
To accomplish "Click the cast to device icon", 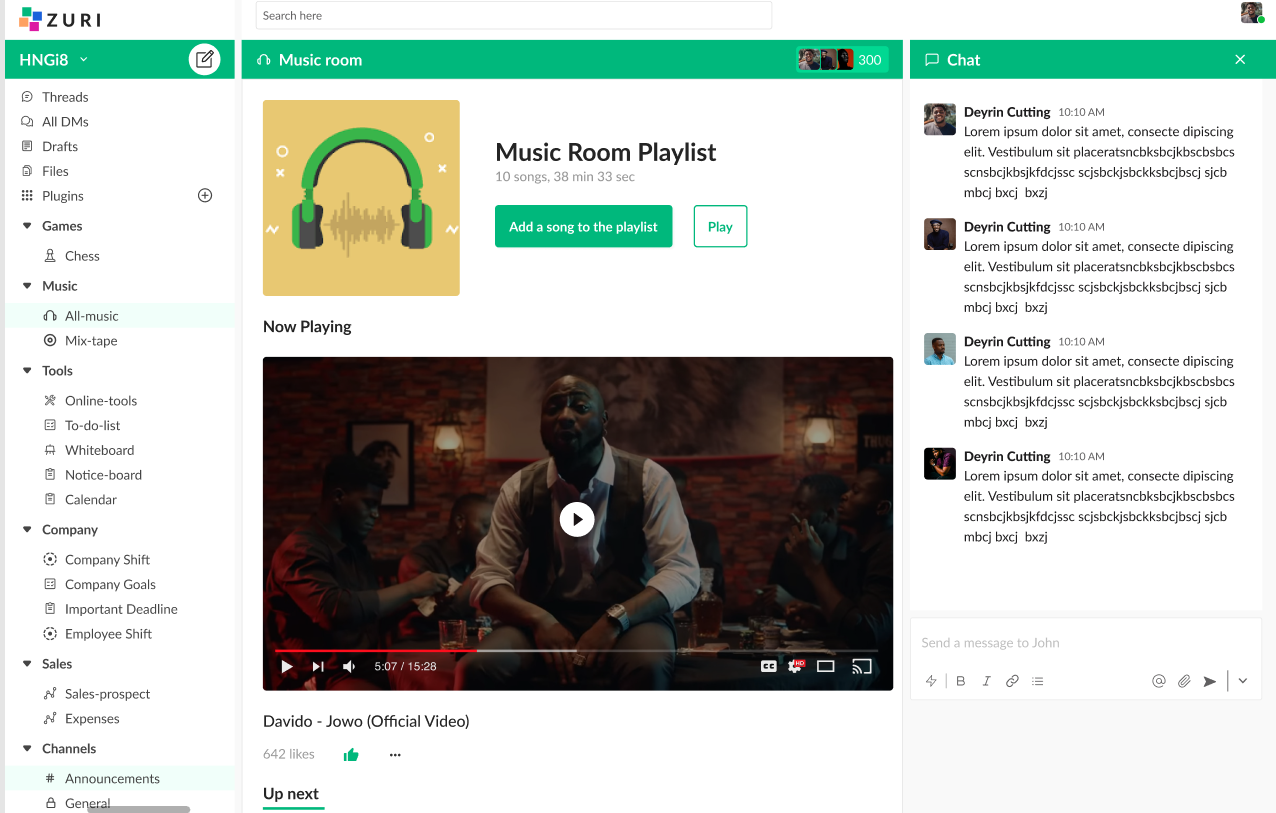I will [x=862, y=666].
